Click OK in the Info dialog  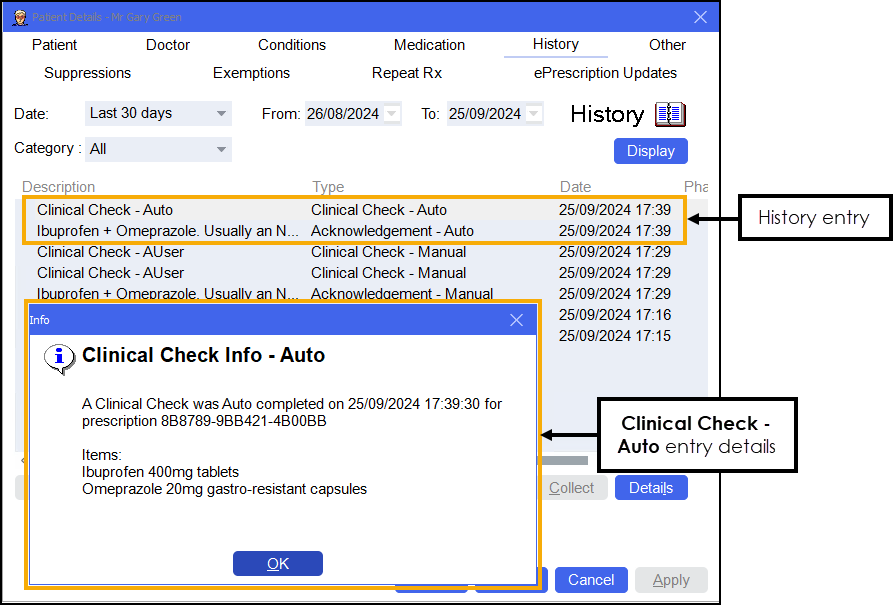coord(278,564)
